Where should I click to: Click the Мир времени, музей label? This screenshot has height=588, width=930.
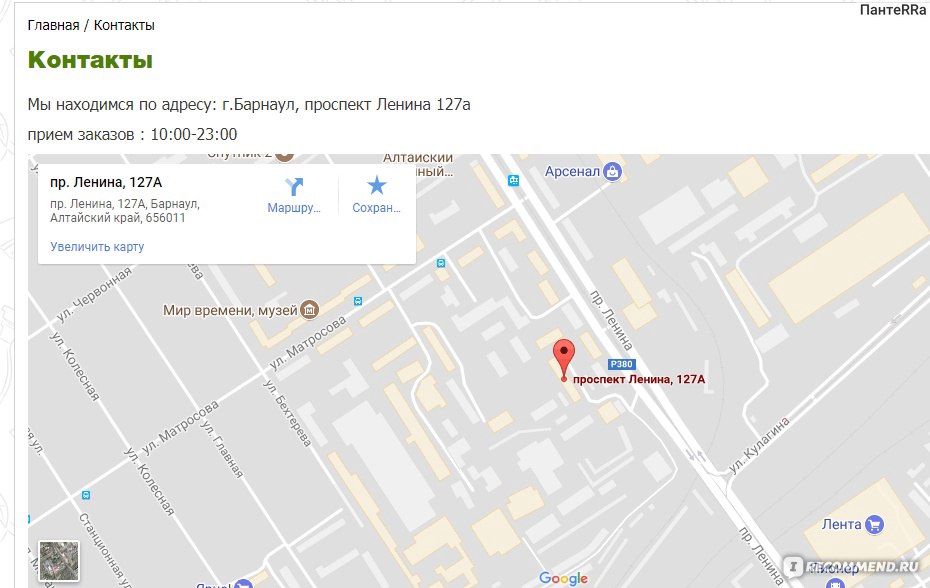(x=230, y=310)
